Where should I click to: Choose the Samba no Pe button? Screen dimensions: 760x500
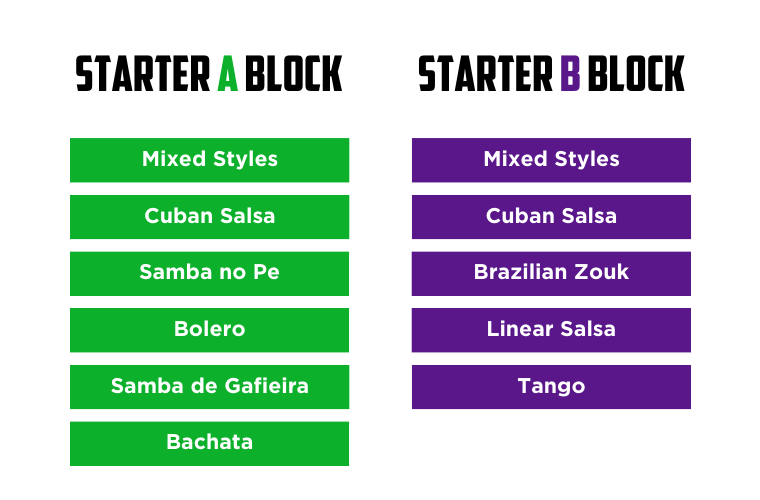pyautogui.click(x=209, y=273)
